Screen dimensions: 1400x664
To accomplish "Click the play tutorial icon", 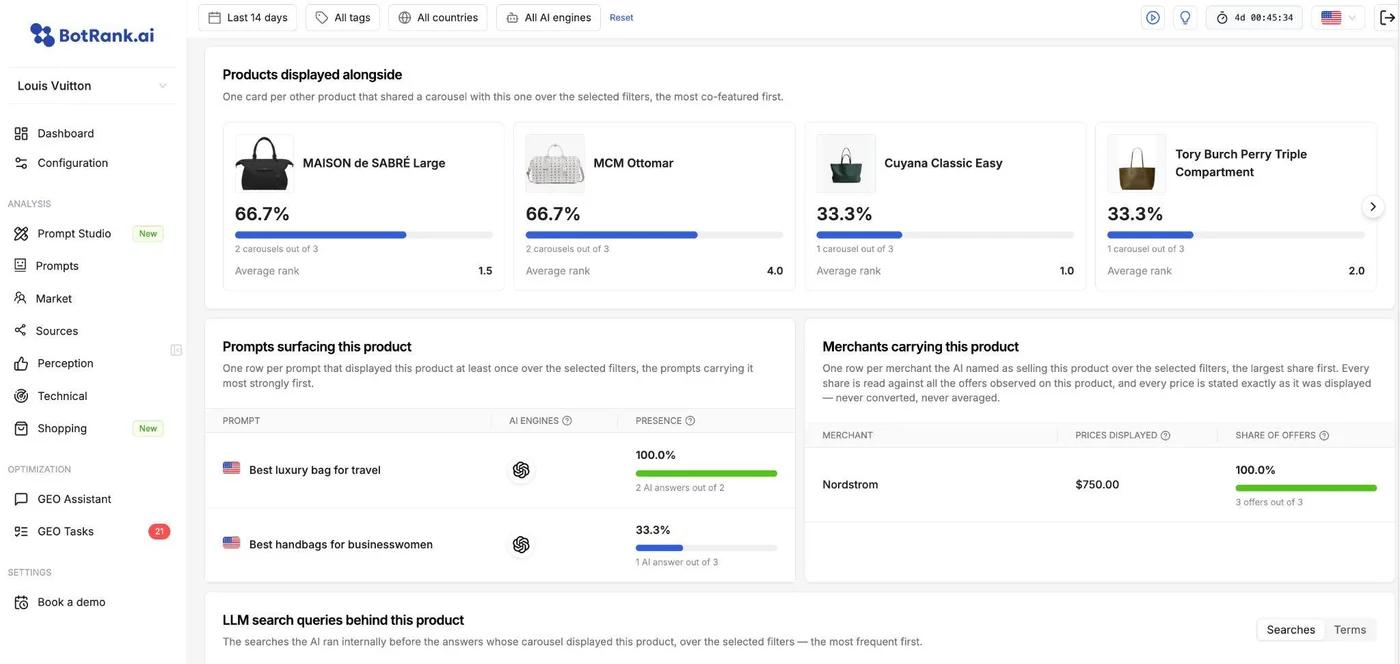I will 1153,17.
